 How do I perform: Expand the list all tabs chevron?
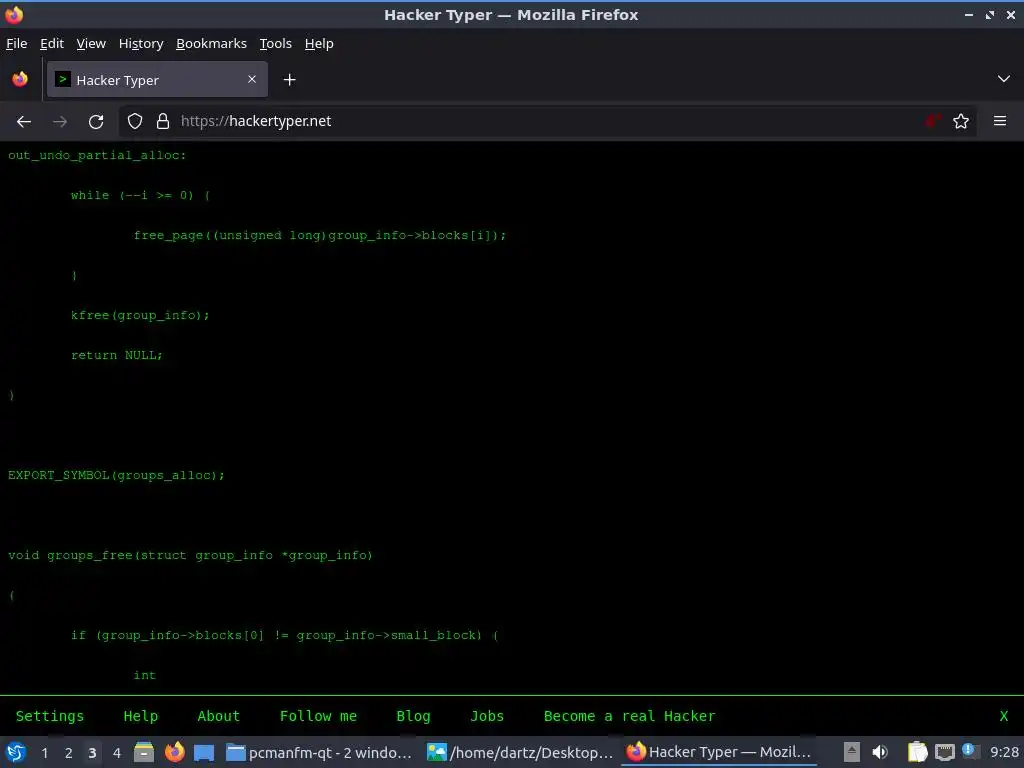[1004, 79]
